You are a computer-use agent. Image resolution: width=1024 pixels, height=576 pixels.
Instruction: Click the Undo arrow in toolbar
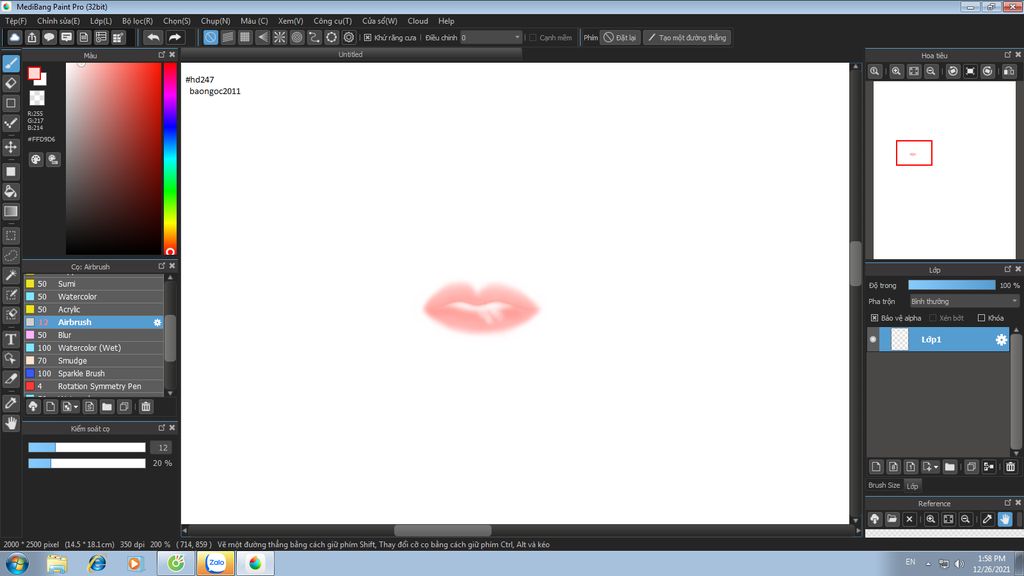[x=153, y=37]
